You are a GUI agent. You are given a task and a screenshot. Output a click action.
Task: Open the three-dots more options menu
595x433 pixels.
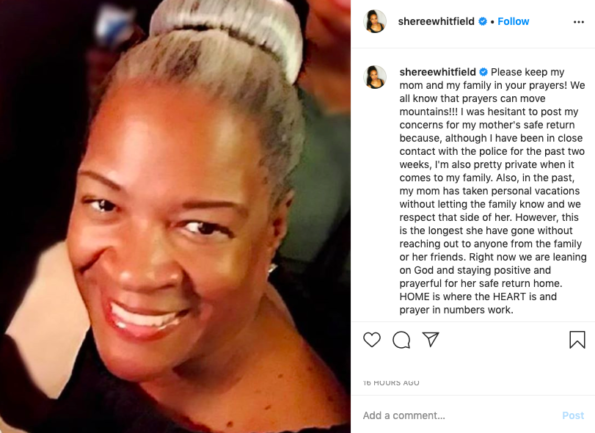pyautogui.click(x=579, y=22)
